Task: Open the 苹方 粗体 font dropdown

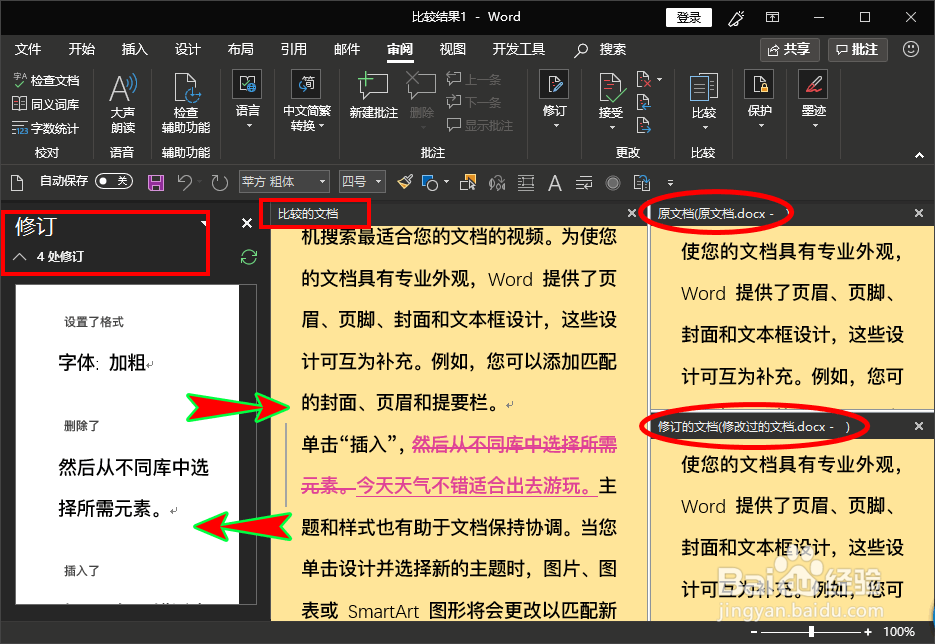Action: tap(323, 182)
